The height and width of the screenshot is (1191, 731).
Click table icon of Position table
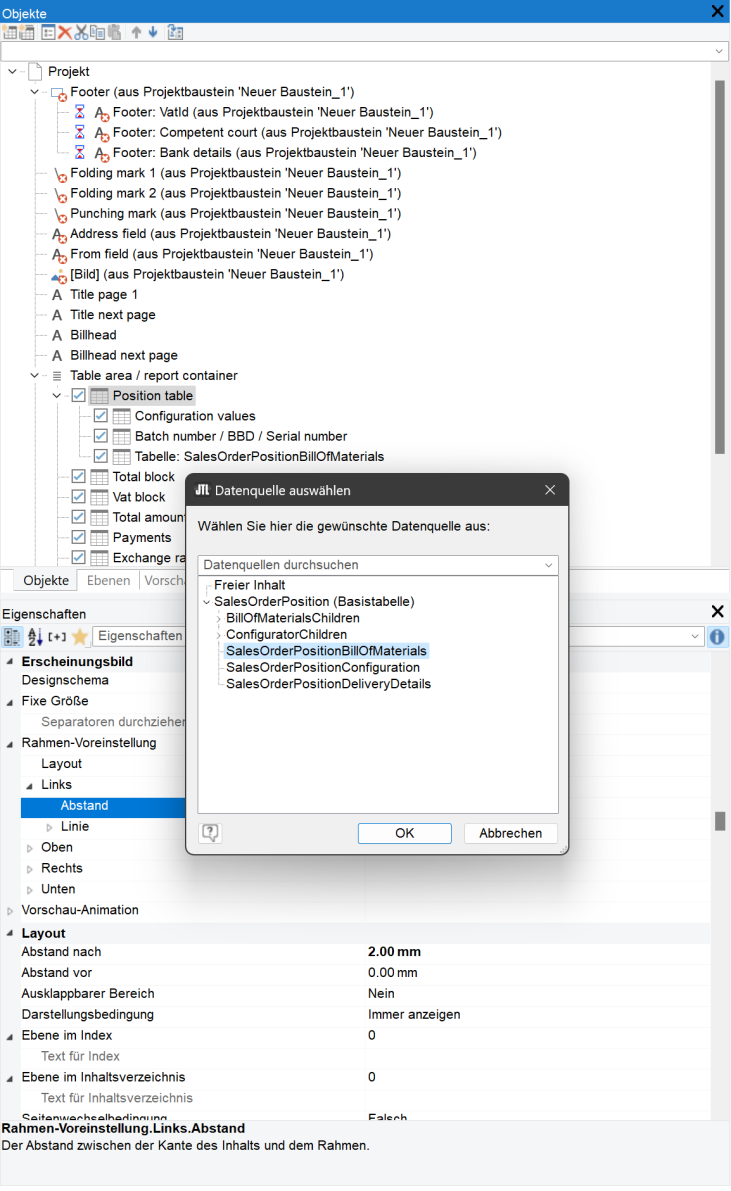[100, 396]
